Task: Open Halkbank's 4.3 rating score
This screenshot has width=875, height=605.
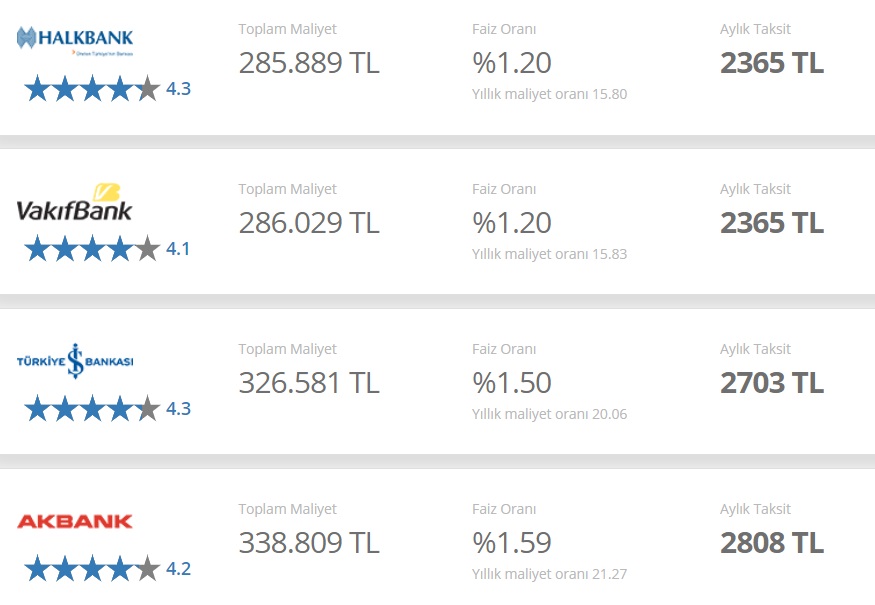Action: coord(179,89)
